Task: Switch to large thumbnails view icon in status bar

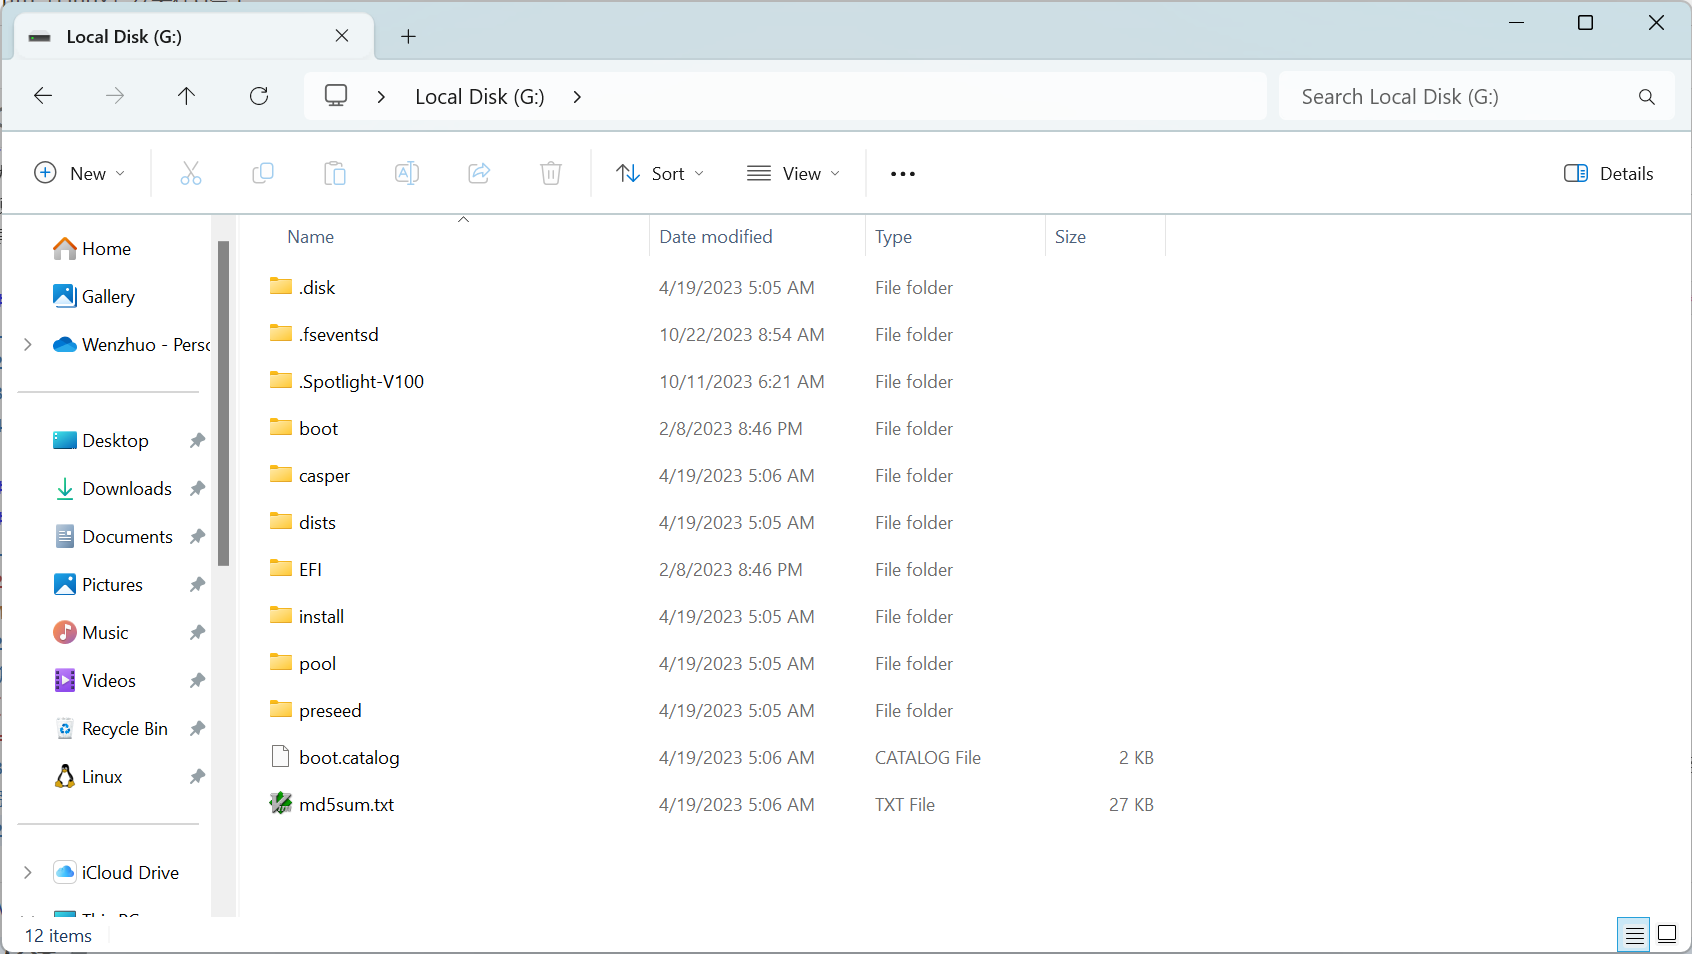Action: coord(1667,935)
